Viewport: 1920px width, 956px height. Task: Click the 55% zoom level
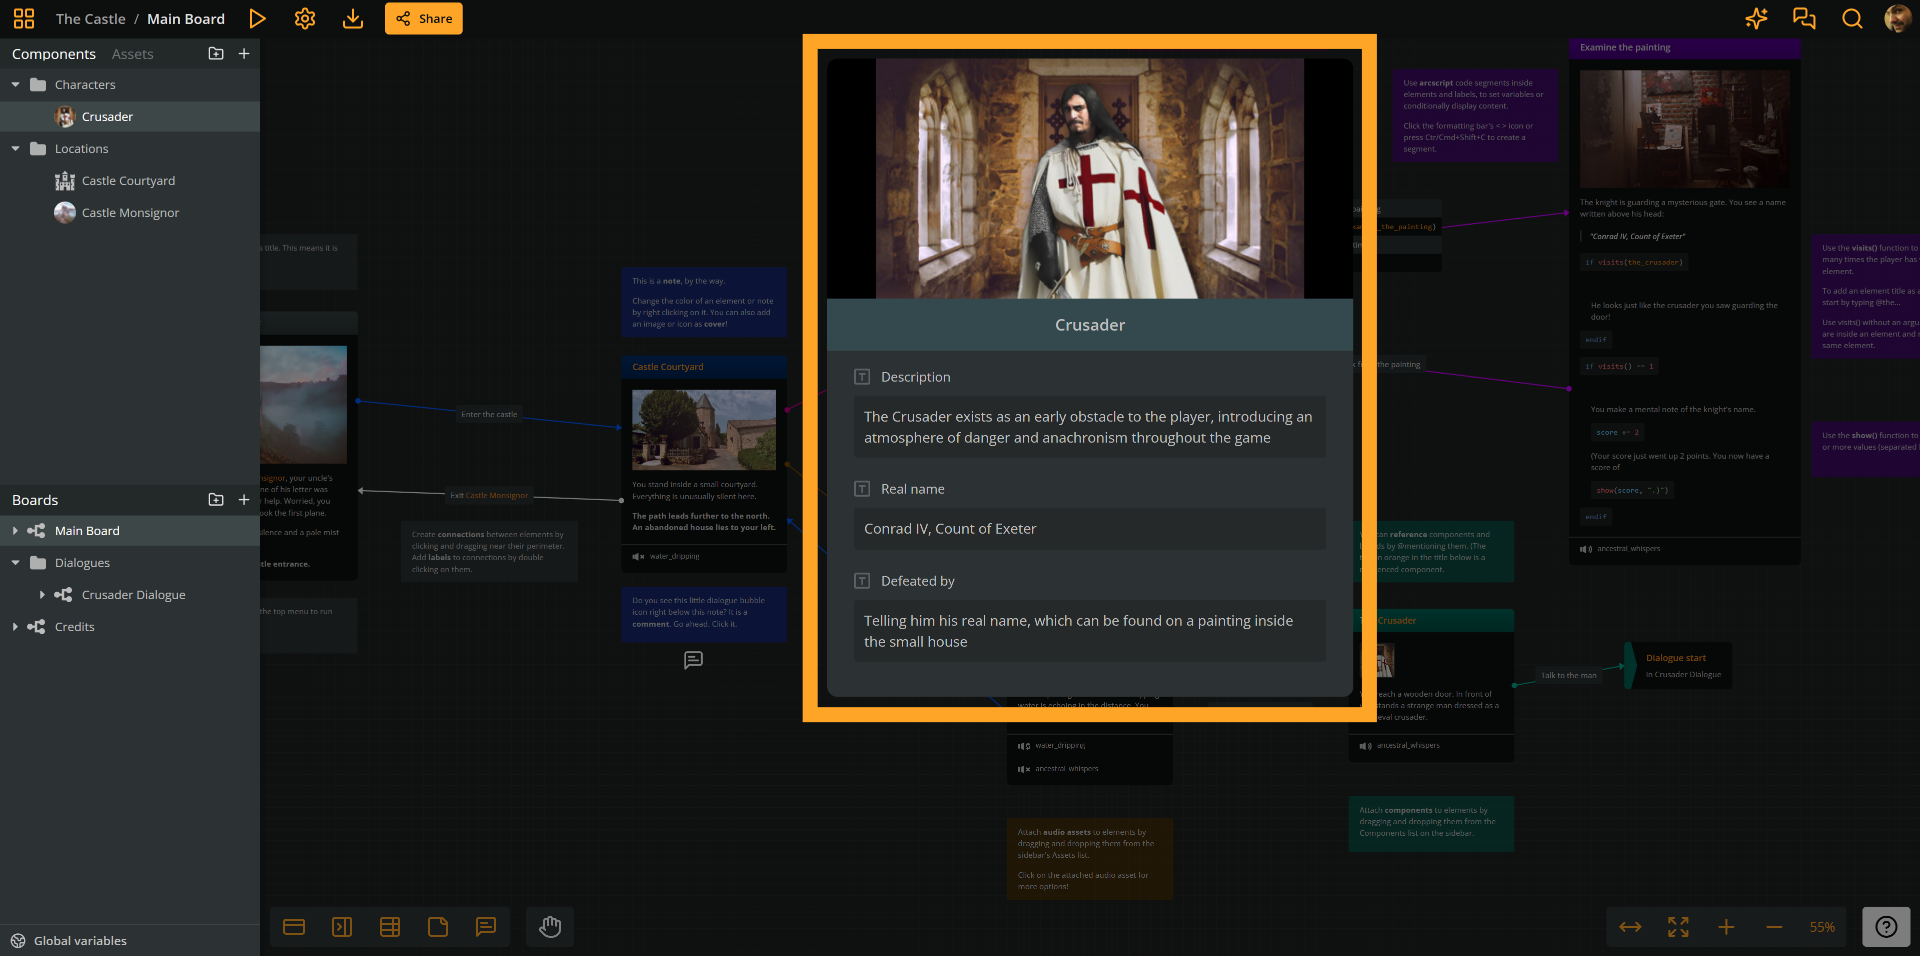tap(1822, 927)
